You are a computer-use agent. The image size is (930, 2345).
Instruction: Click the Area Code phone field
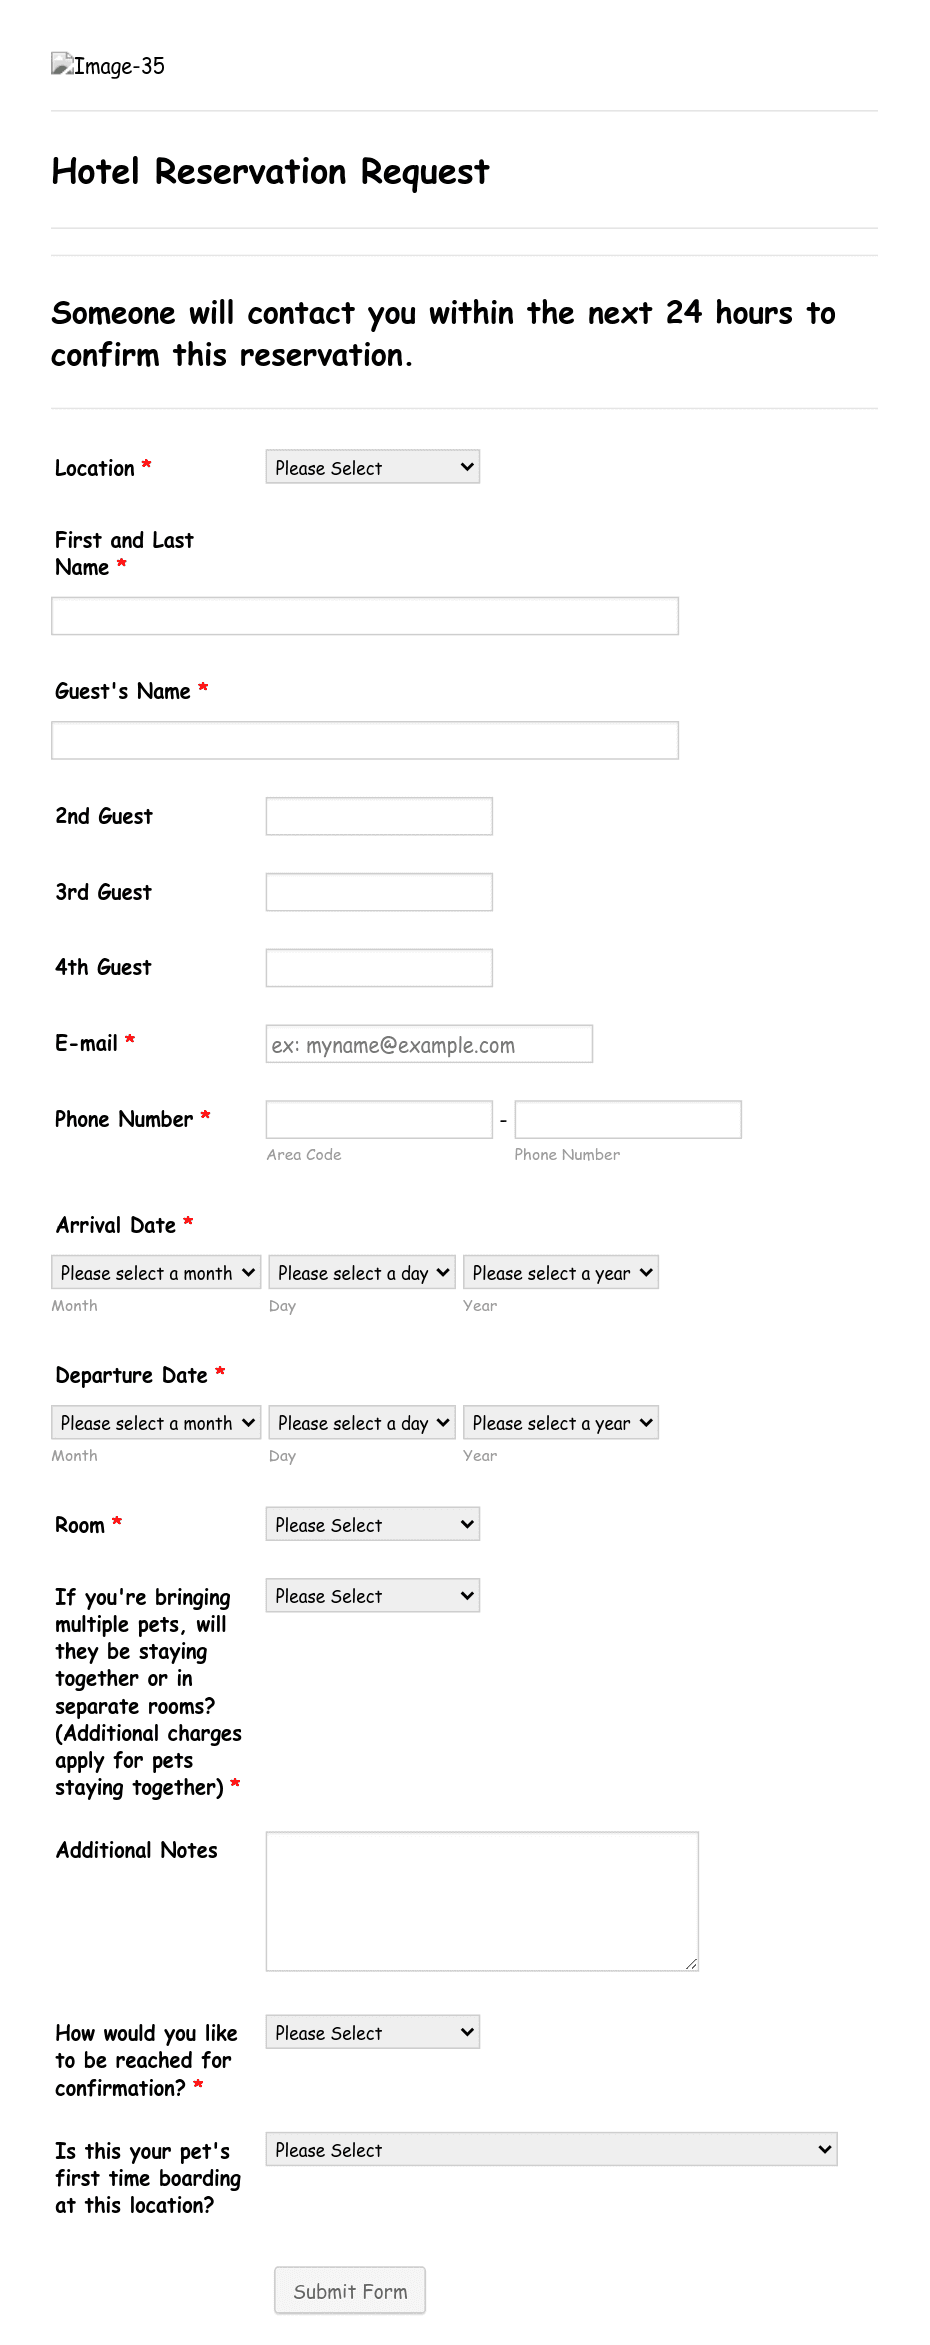coord(377,1119)
